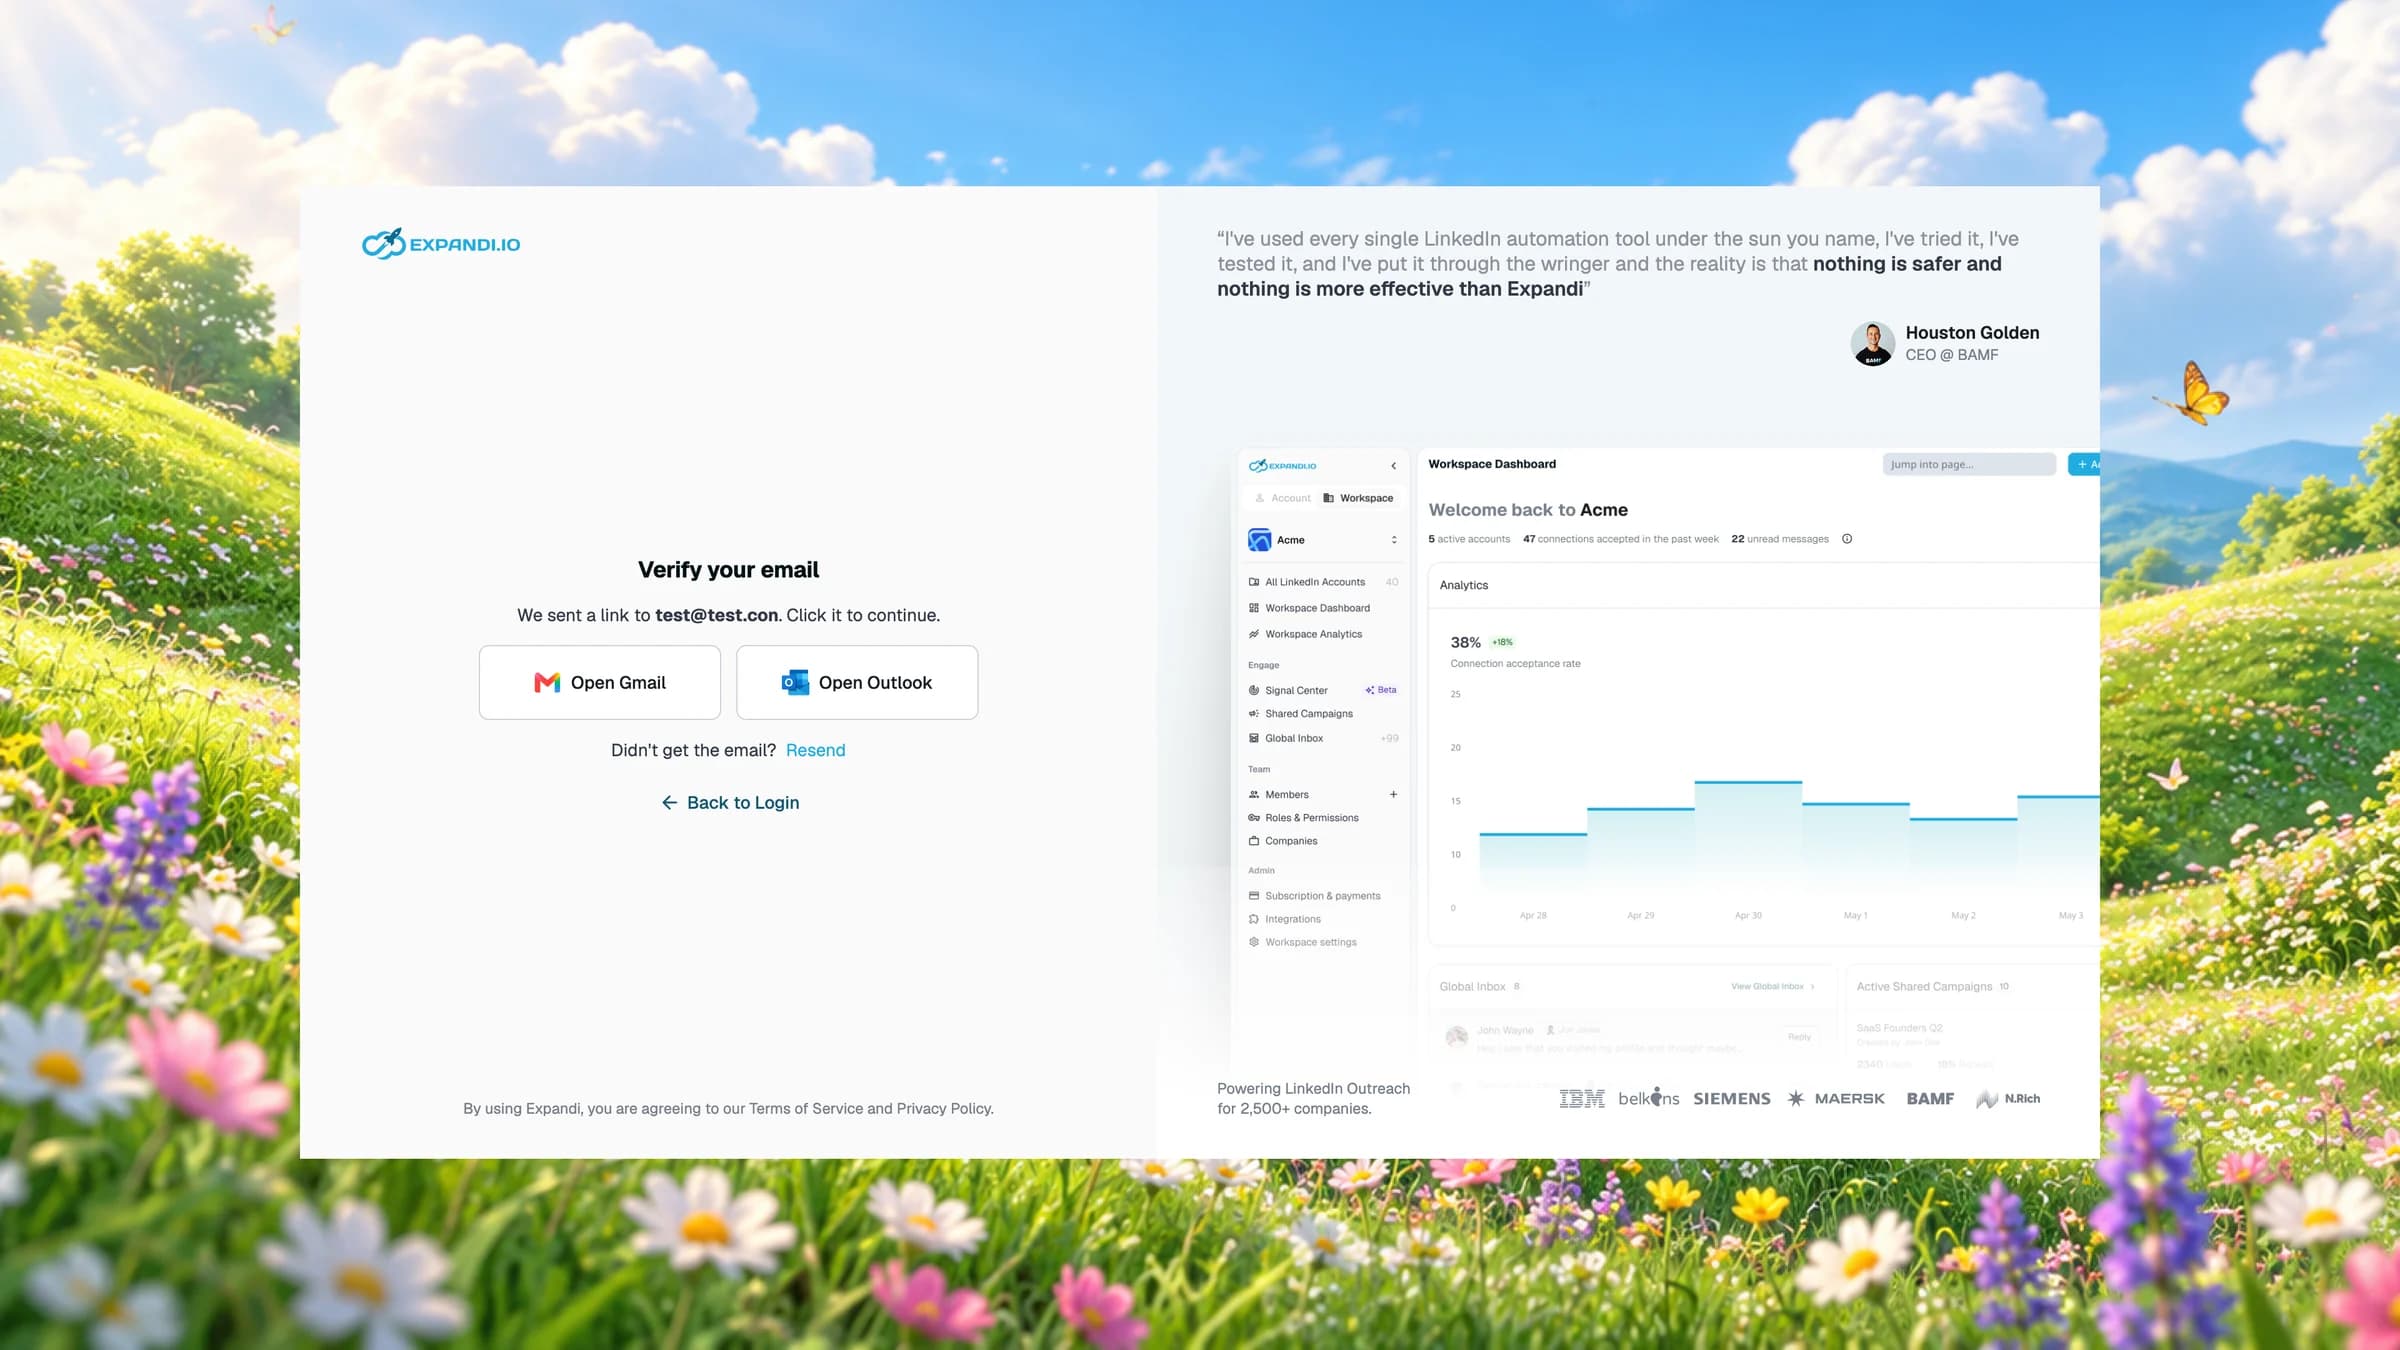Image resolution: width=2400 pixels, height=1350 pixels.
Task: Click the 38% connection acceptance rate value
Action: click(1465, 642)
